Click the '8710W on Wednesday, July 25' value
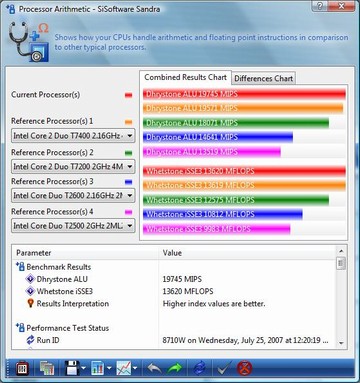Image resolution: width=360 pixels, height=383 pixels. (246, 340)
